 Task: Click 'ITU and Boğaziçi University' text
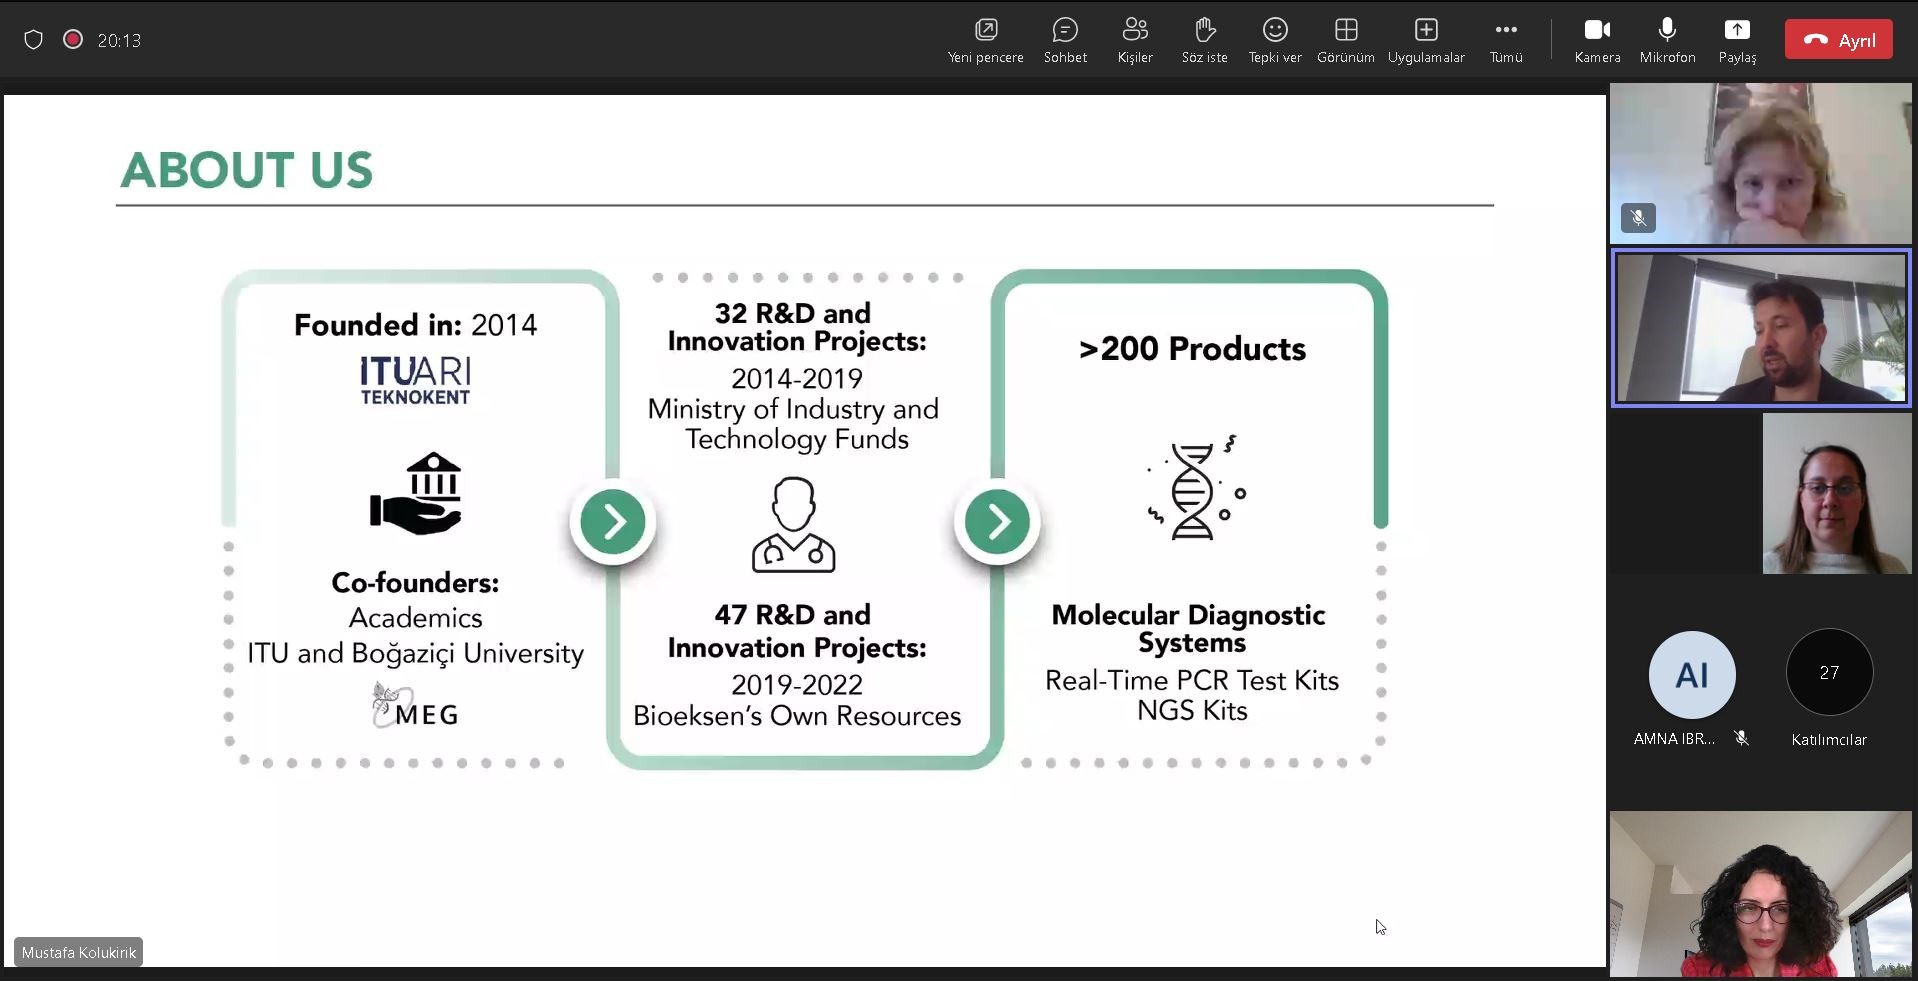tap(415, 653)
